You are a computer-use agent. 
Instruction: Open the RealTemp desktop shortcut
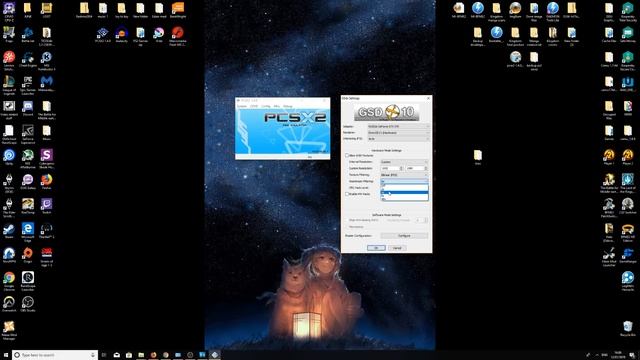click(x=28, y=207)
